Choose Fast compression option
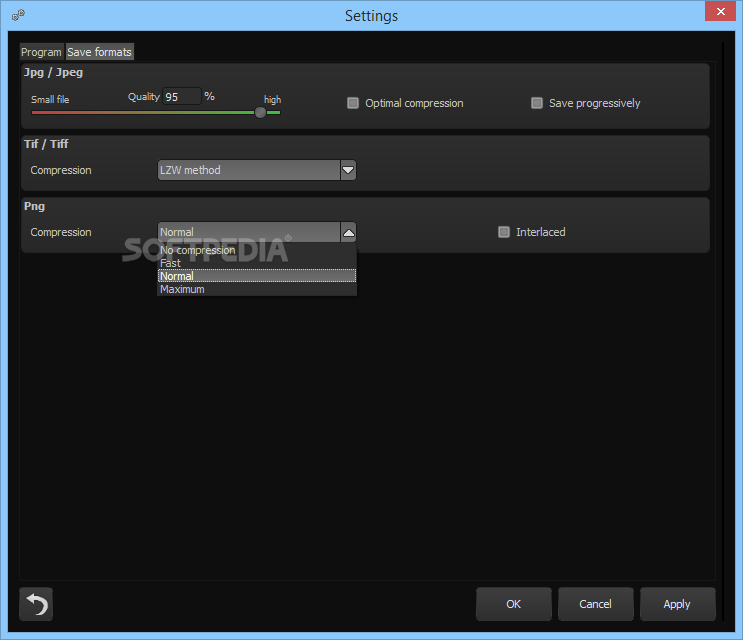Screen dimensions: 743x640 pos(257,263)
